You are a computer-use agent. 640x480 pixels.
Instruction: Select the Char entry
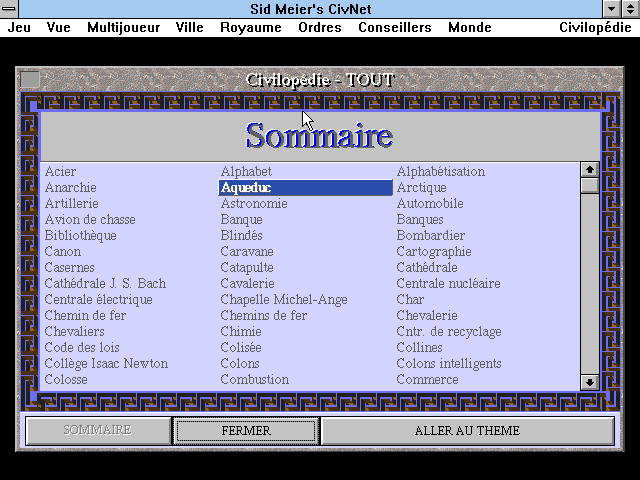tap(410, 299)
